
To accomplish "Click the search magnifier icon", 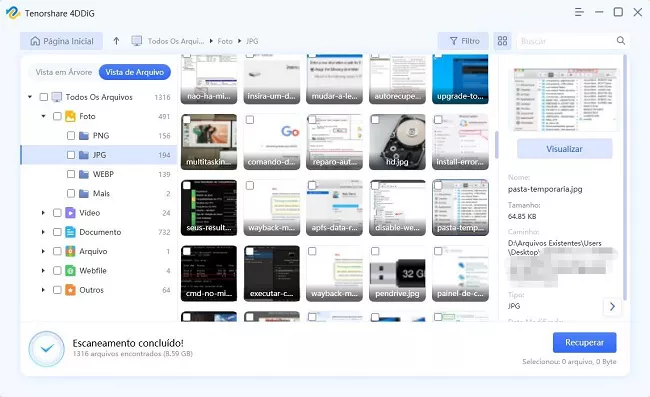I will (621, 41).
